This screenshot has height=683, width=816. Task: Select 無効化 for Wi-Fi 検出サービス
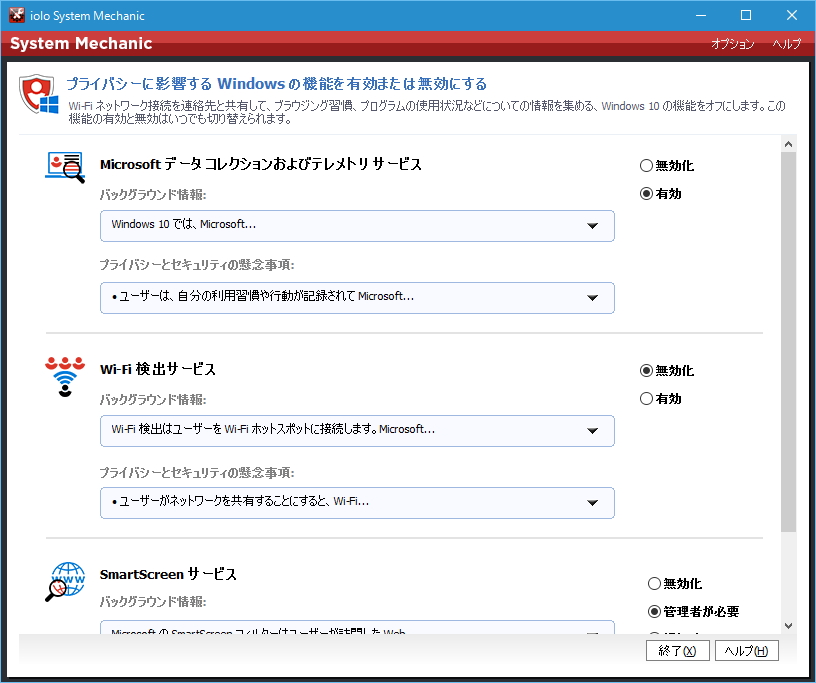click(x=667, y=371)
